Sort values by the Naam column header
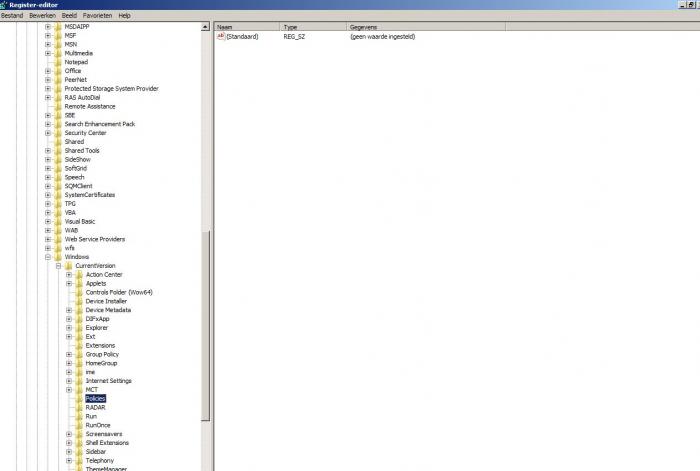The image size is (700, 471). (247, 27)
